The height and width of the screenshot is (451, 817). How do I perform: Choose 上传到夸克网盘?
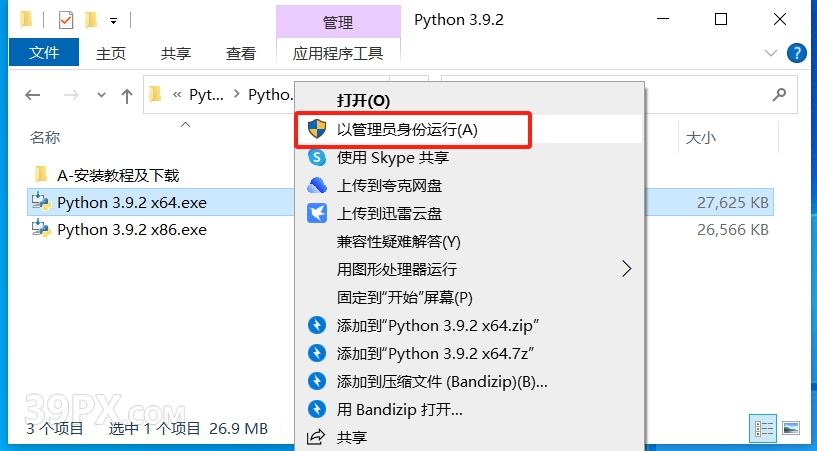pos(469,185)
